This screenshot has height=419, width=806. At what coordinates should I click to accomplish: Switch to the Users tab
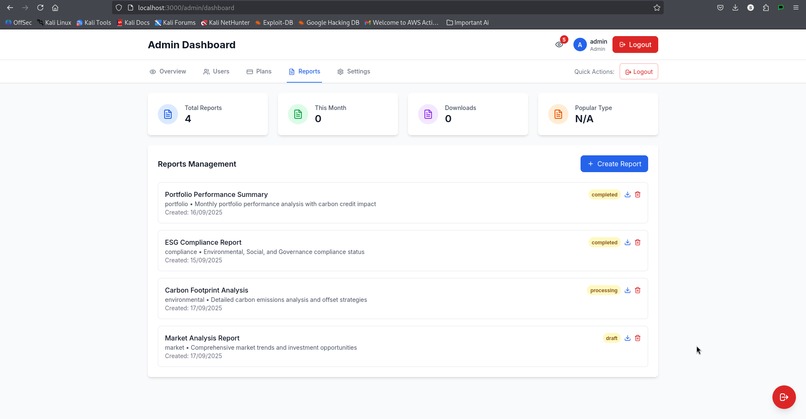216,71
